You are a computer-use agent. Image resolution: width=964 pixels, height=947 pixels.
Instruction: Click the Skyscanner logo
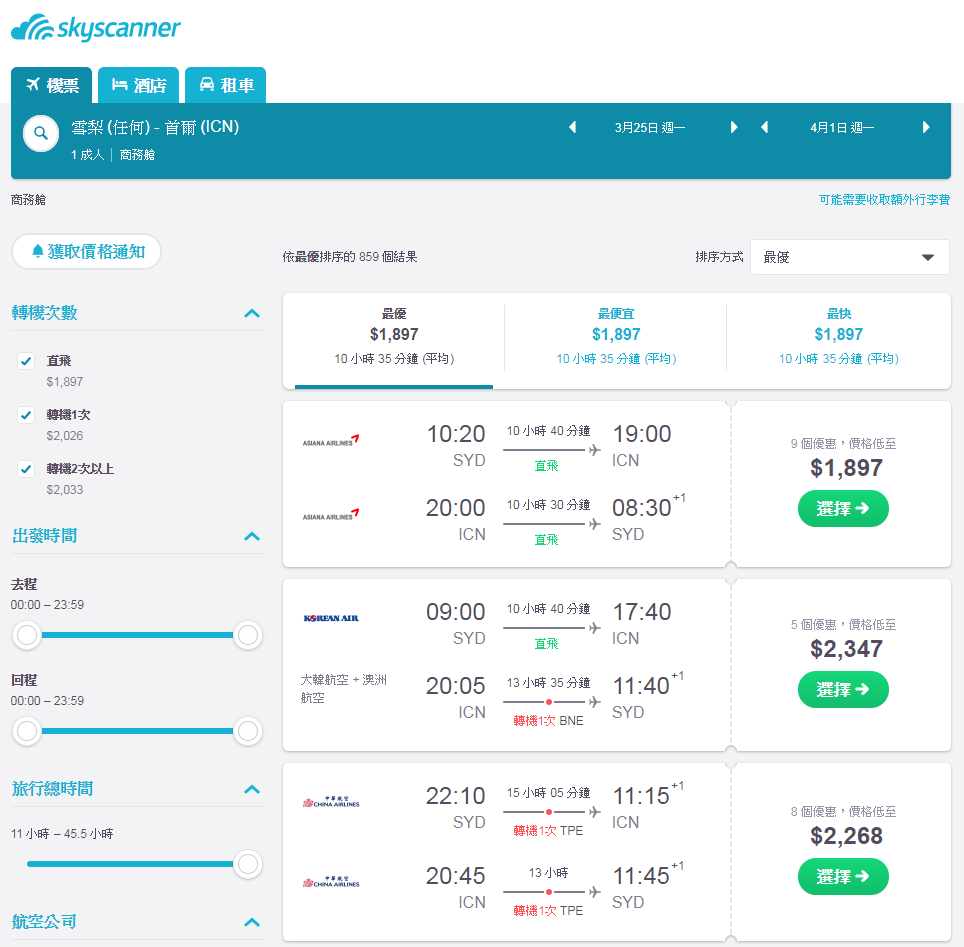(96, 28)
